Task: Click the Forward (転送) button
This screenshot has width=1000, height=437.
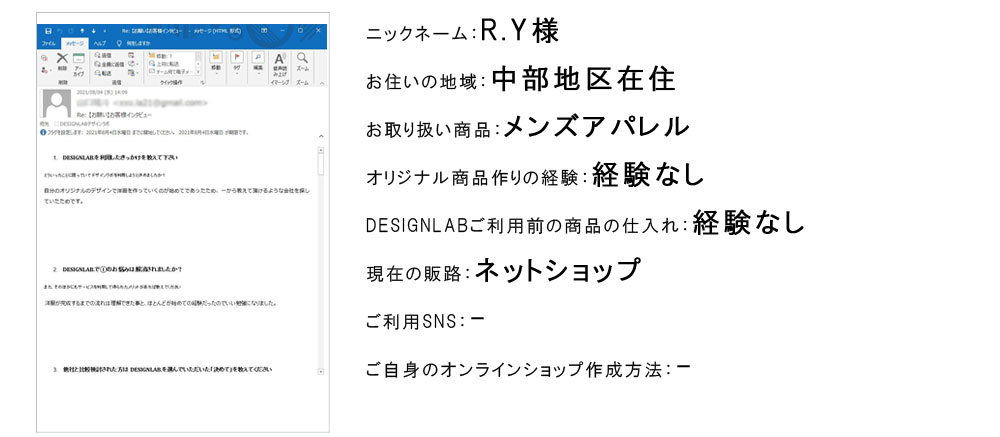Action: point(104,74)
